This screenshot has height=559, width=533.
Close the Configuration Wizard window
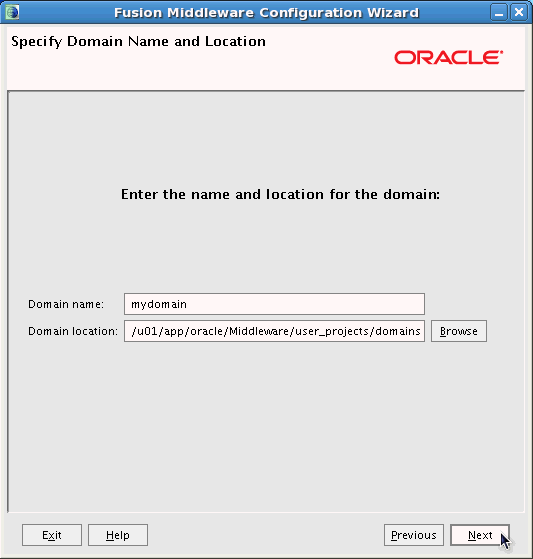pos(519,13)
